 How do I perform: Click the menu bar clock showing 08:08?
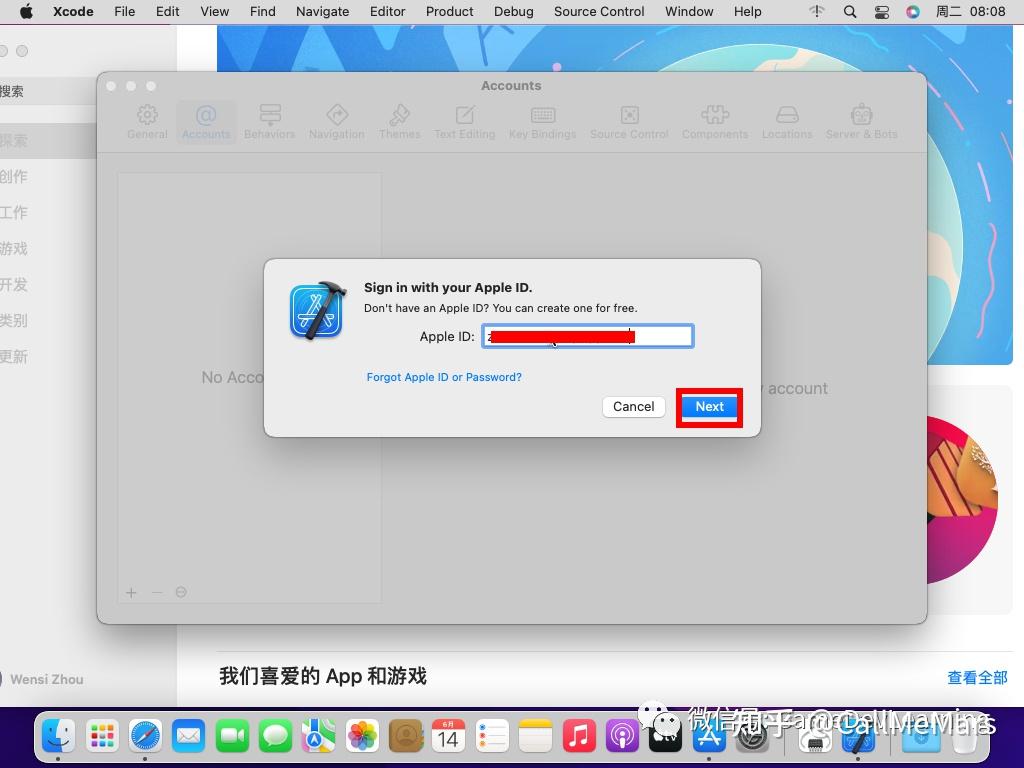tap(970, 12)
